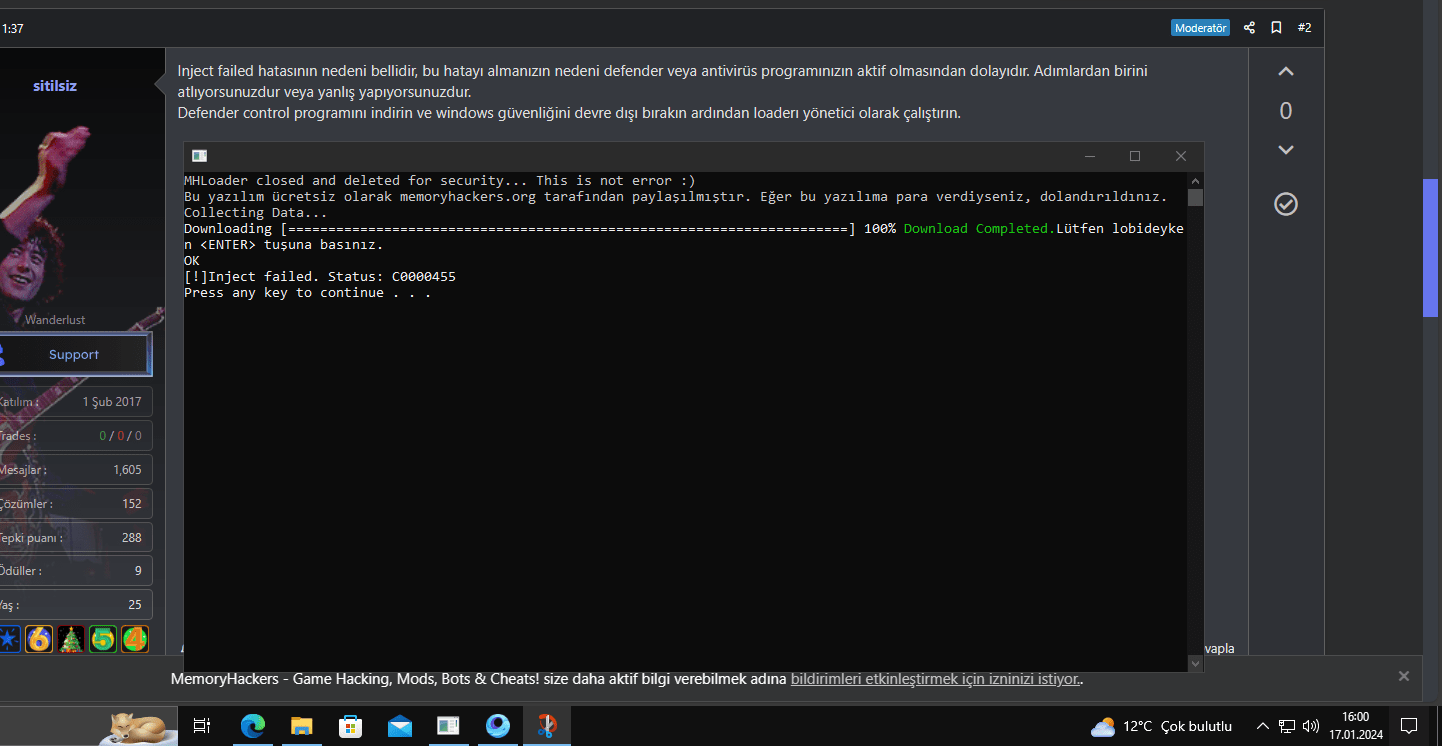Click the 'bildirimleri etkinleştirmek için izninizi istiyor' link
1442x746 pixels.
tap(936, 679)
